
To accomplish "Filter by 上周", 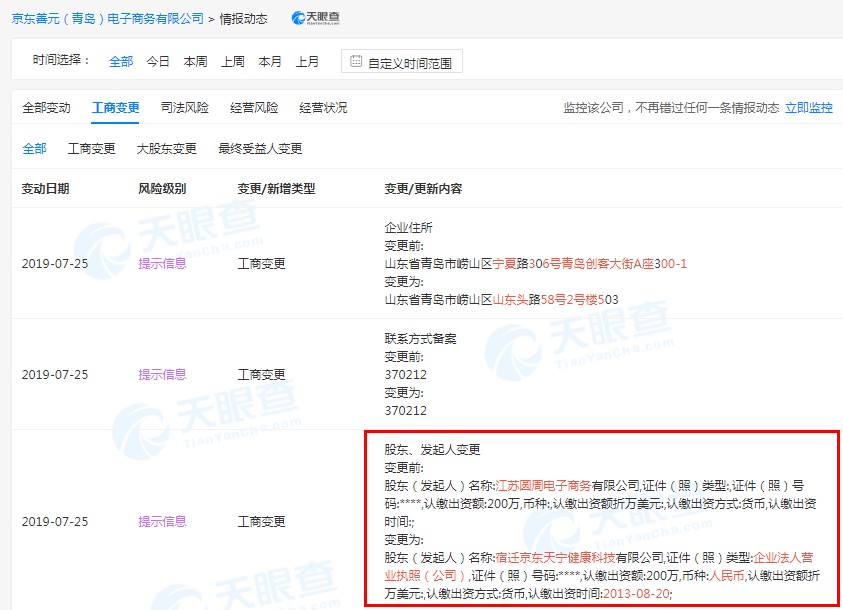I will (233, 61).
